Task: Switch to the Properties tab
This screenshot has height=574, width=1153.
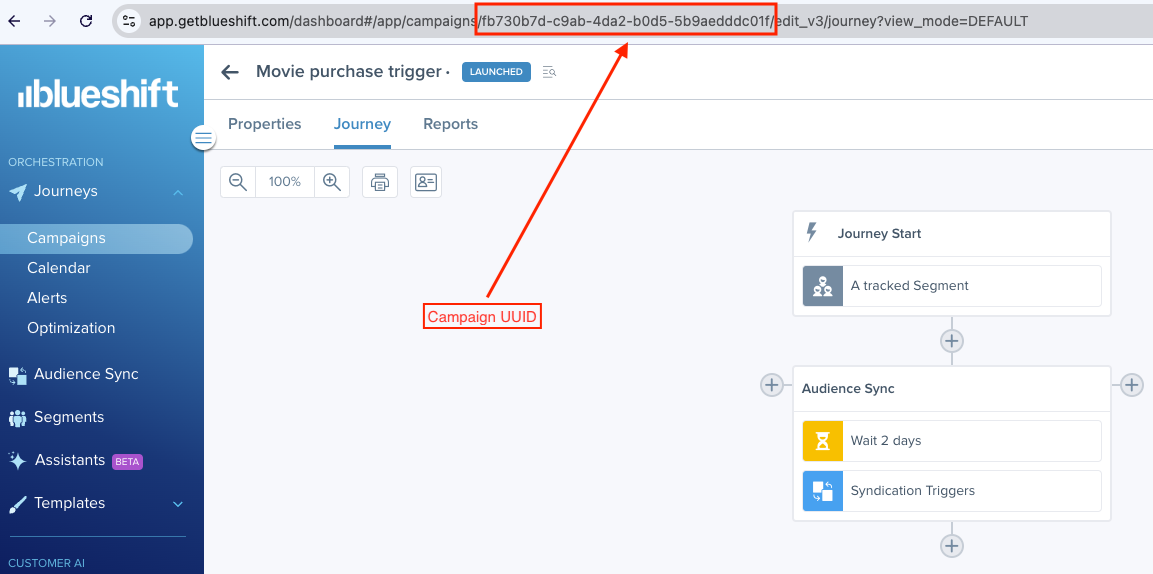Action: 265,124
